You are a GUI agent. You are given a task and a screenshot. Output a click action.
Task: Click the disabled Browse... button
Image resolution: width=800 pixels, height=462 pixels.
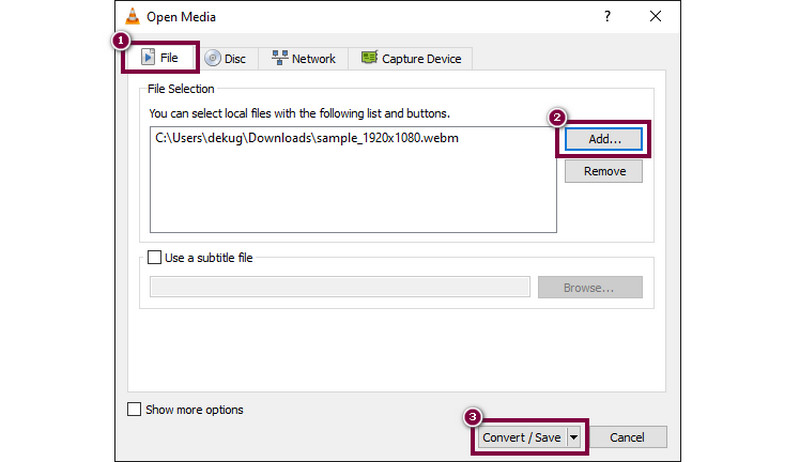pyautogui.click(x=590, y=288)
